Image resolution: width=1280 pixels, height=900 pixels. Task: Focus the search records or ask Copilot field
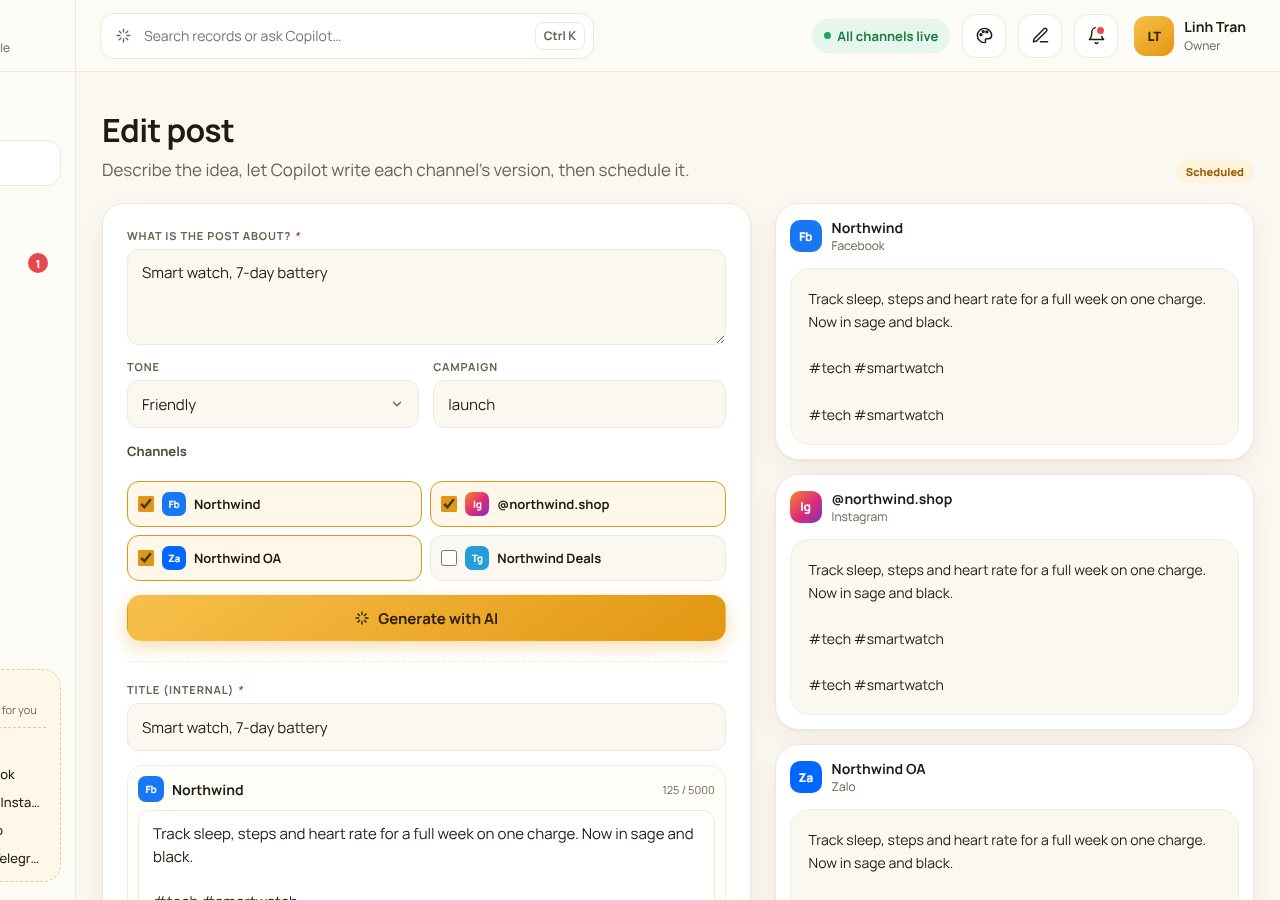(347, 36)
